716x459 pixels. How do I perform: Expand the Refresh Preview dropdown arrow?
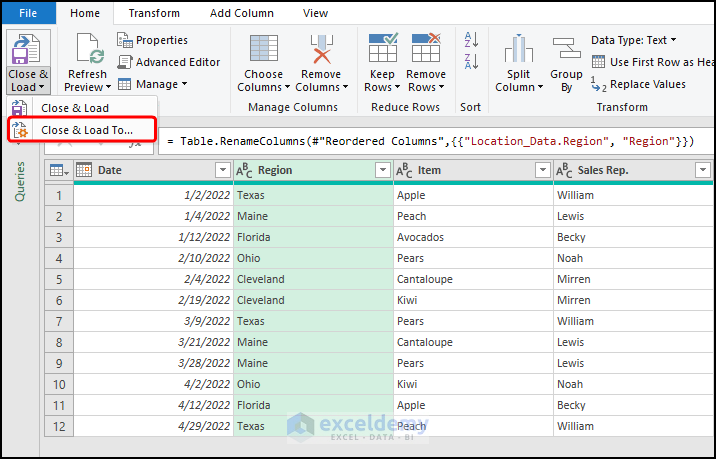108,87
